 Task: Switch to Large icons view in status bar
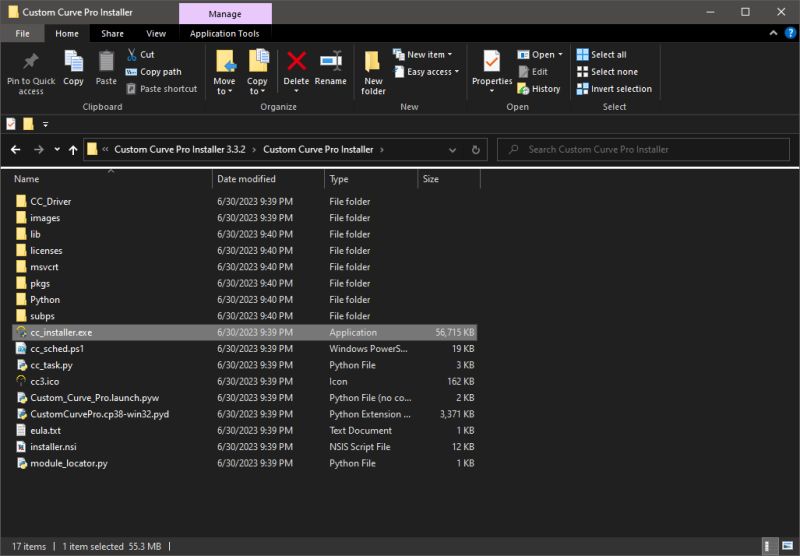[x=788, y=546]
